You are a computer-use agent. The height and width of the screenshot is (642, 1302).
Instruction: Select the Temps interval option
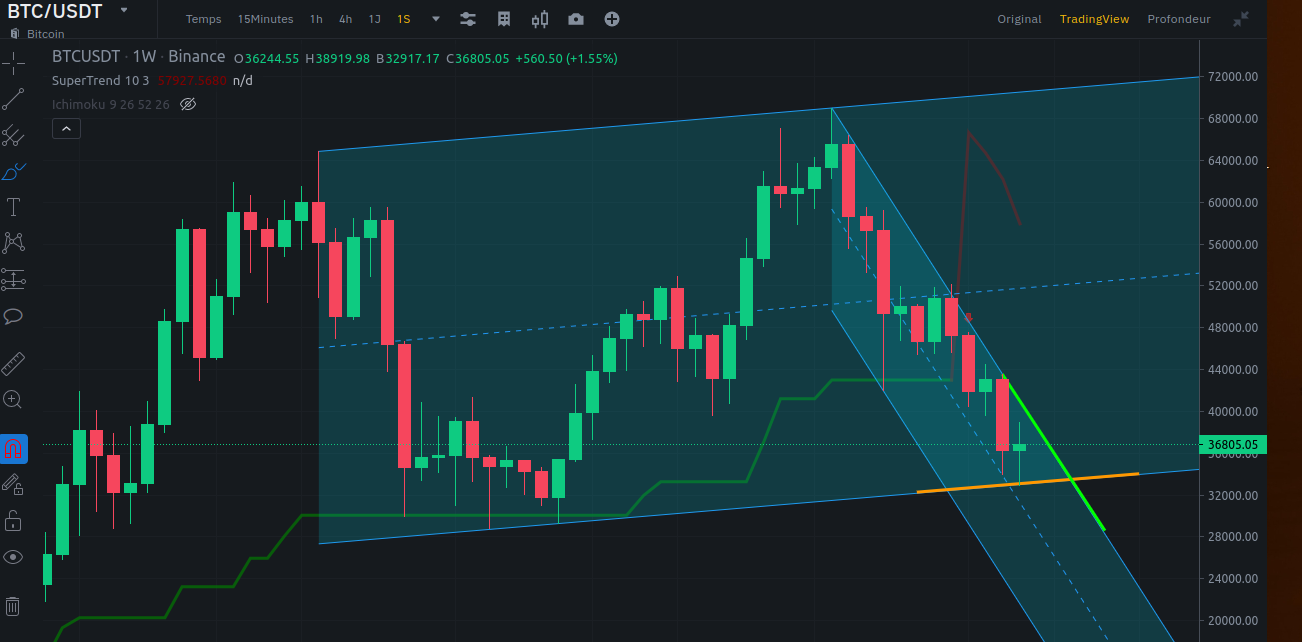click(x=203, y=19)
